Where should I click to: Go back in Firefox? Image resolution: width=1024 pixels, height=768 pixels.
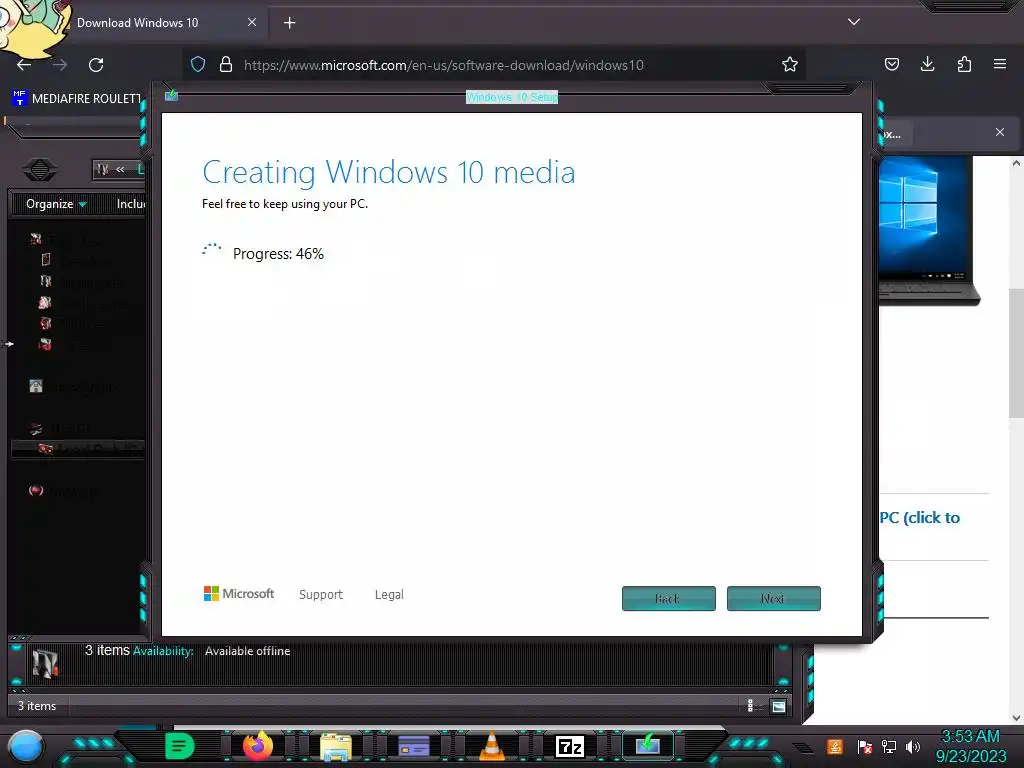[24, 65]
